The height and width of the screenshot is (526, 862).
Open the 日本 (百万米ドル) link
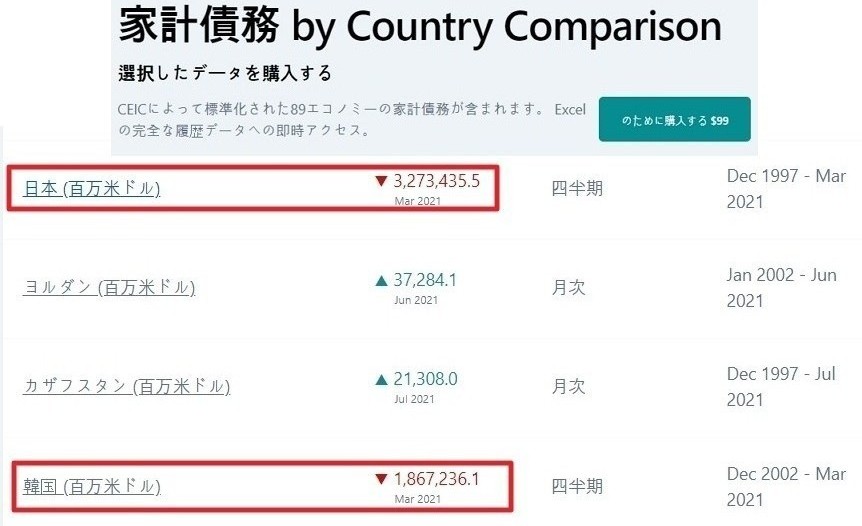(91, 188)
